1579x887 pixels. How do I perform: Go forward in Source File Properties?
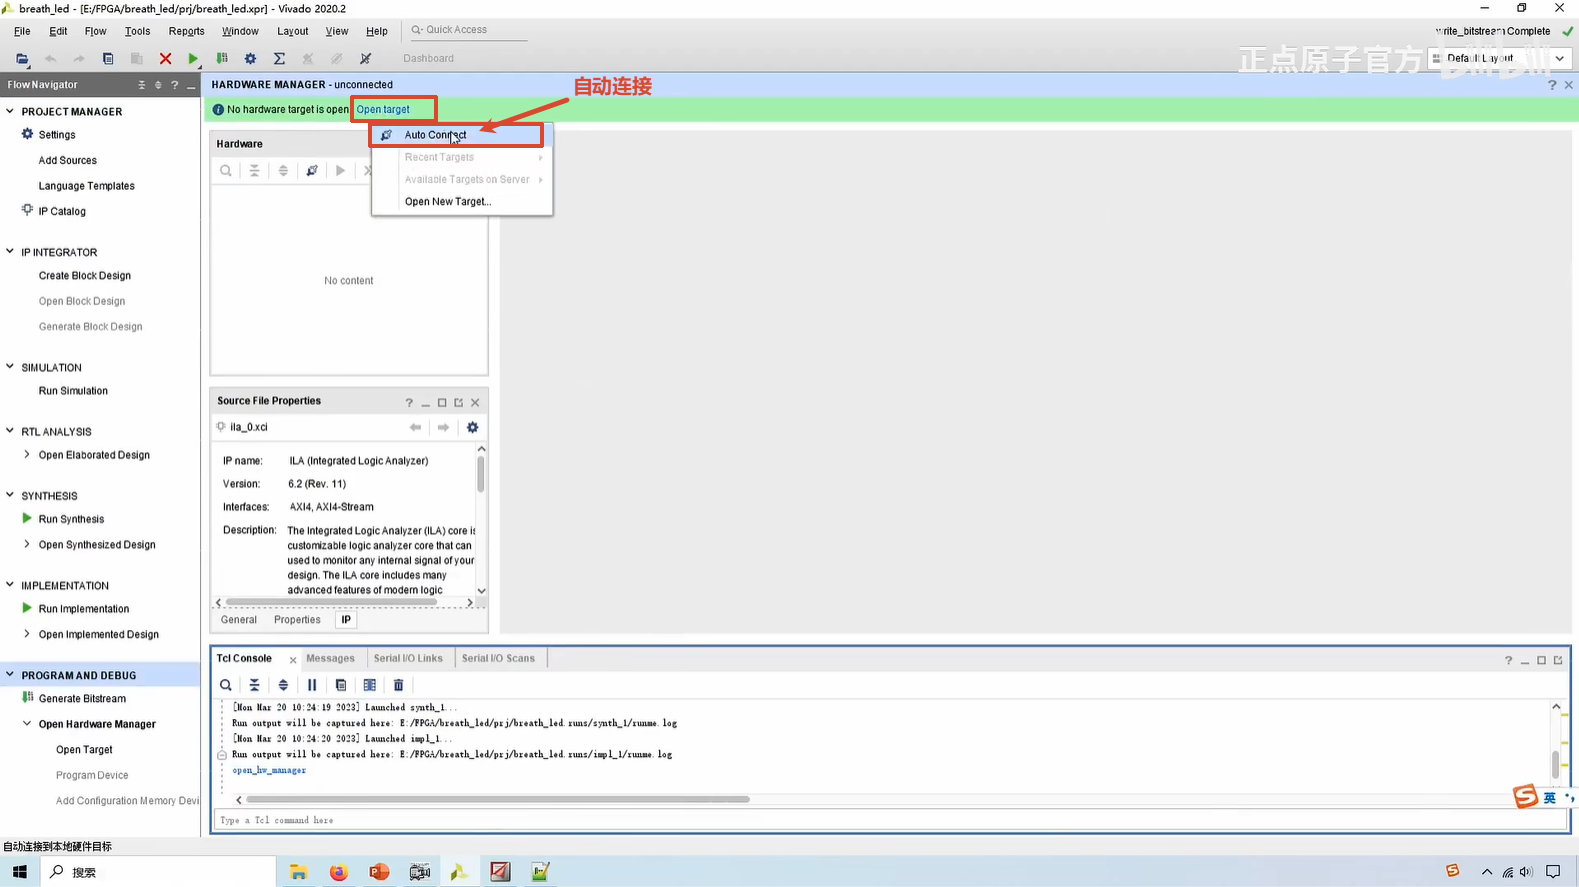443,427
